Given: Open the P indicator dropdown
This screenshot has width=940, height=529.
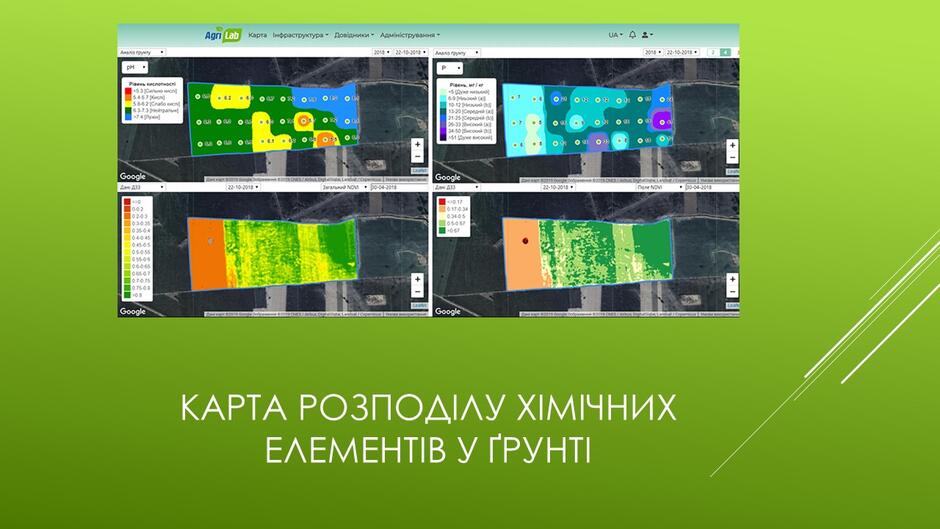Looking at the screenshot, I should [450, 68].
